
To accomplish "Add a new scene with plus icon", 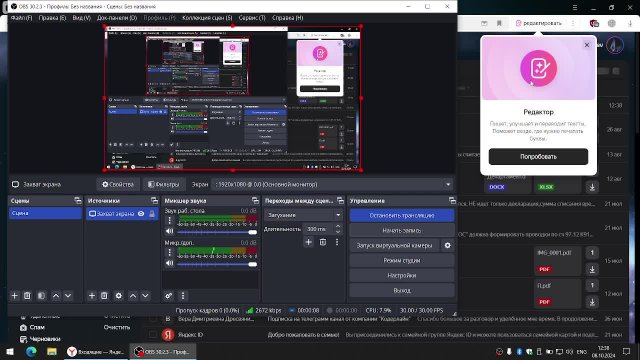I will tap(15, 296).
